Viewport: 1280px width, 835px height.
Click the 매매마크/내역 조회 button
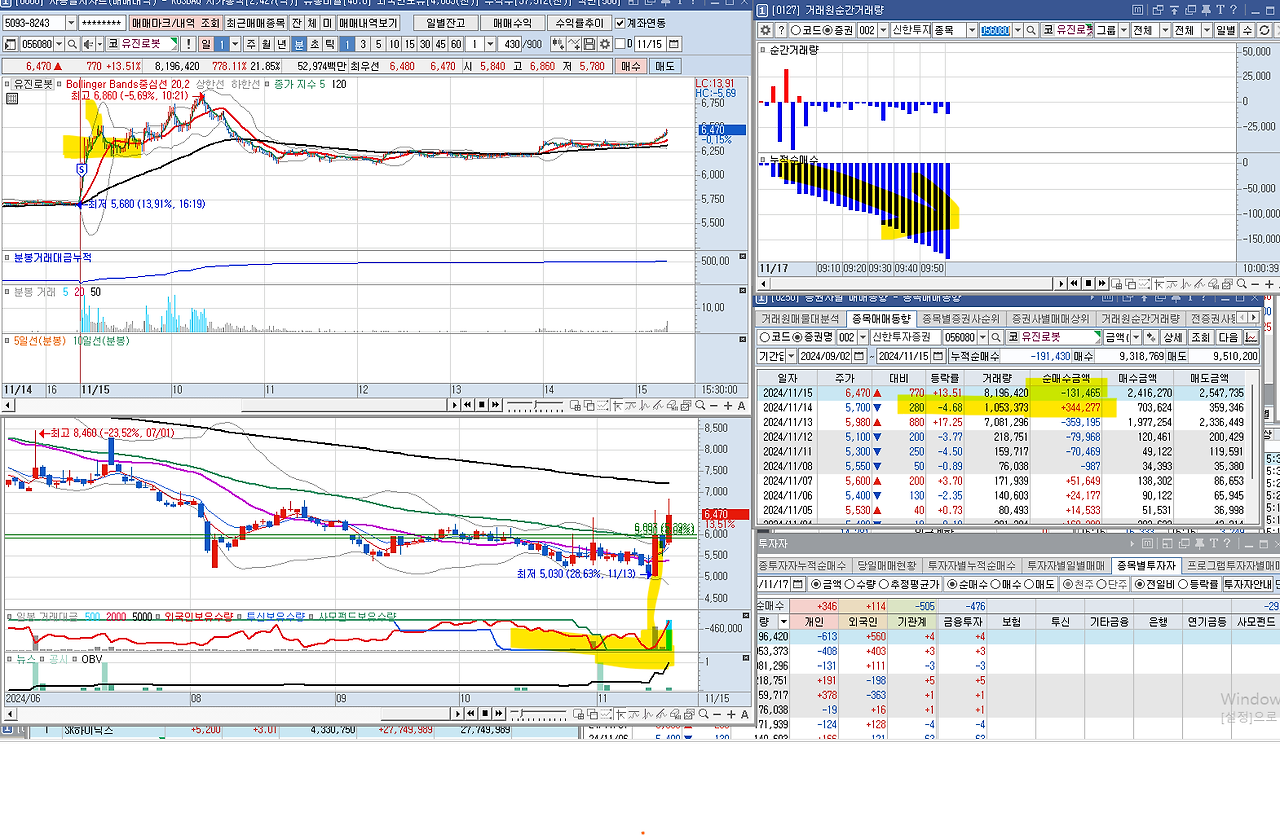click(176, 22)
